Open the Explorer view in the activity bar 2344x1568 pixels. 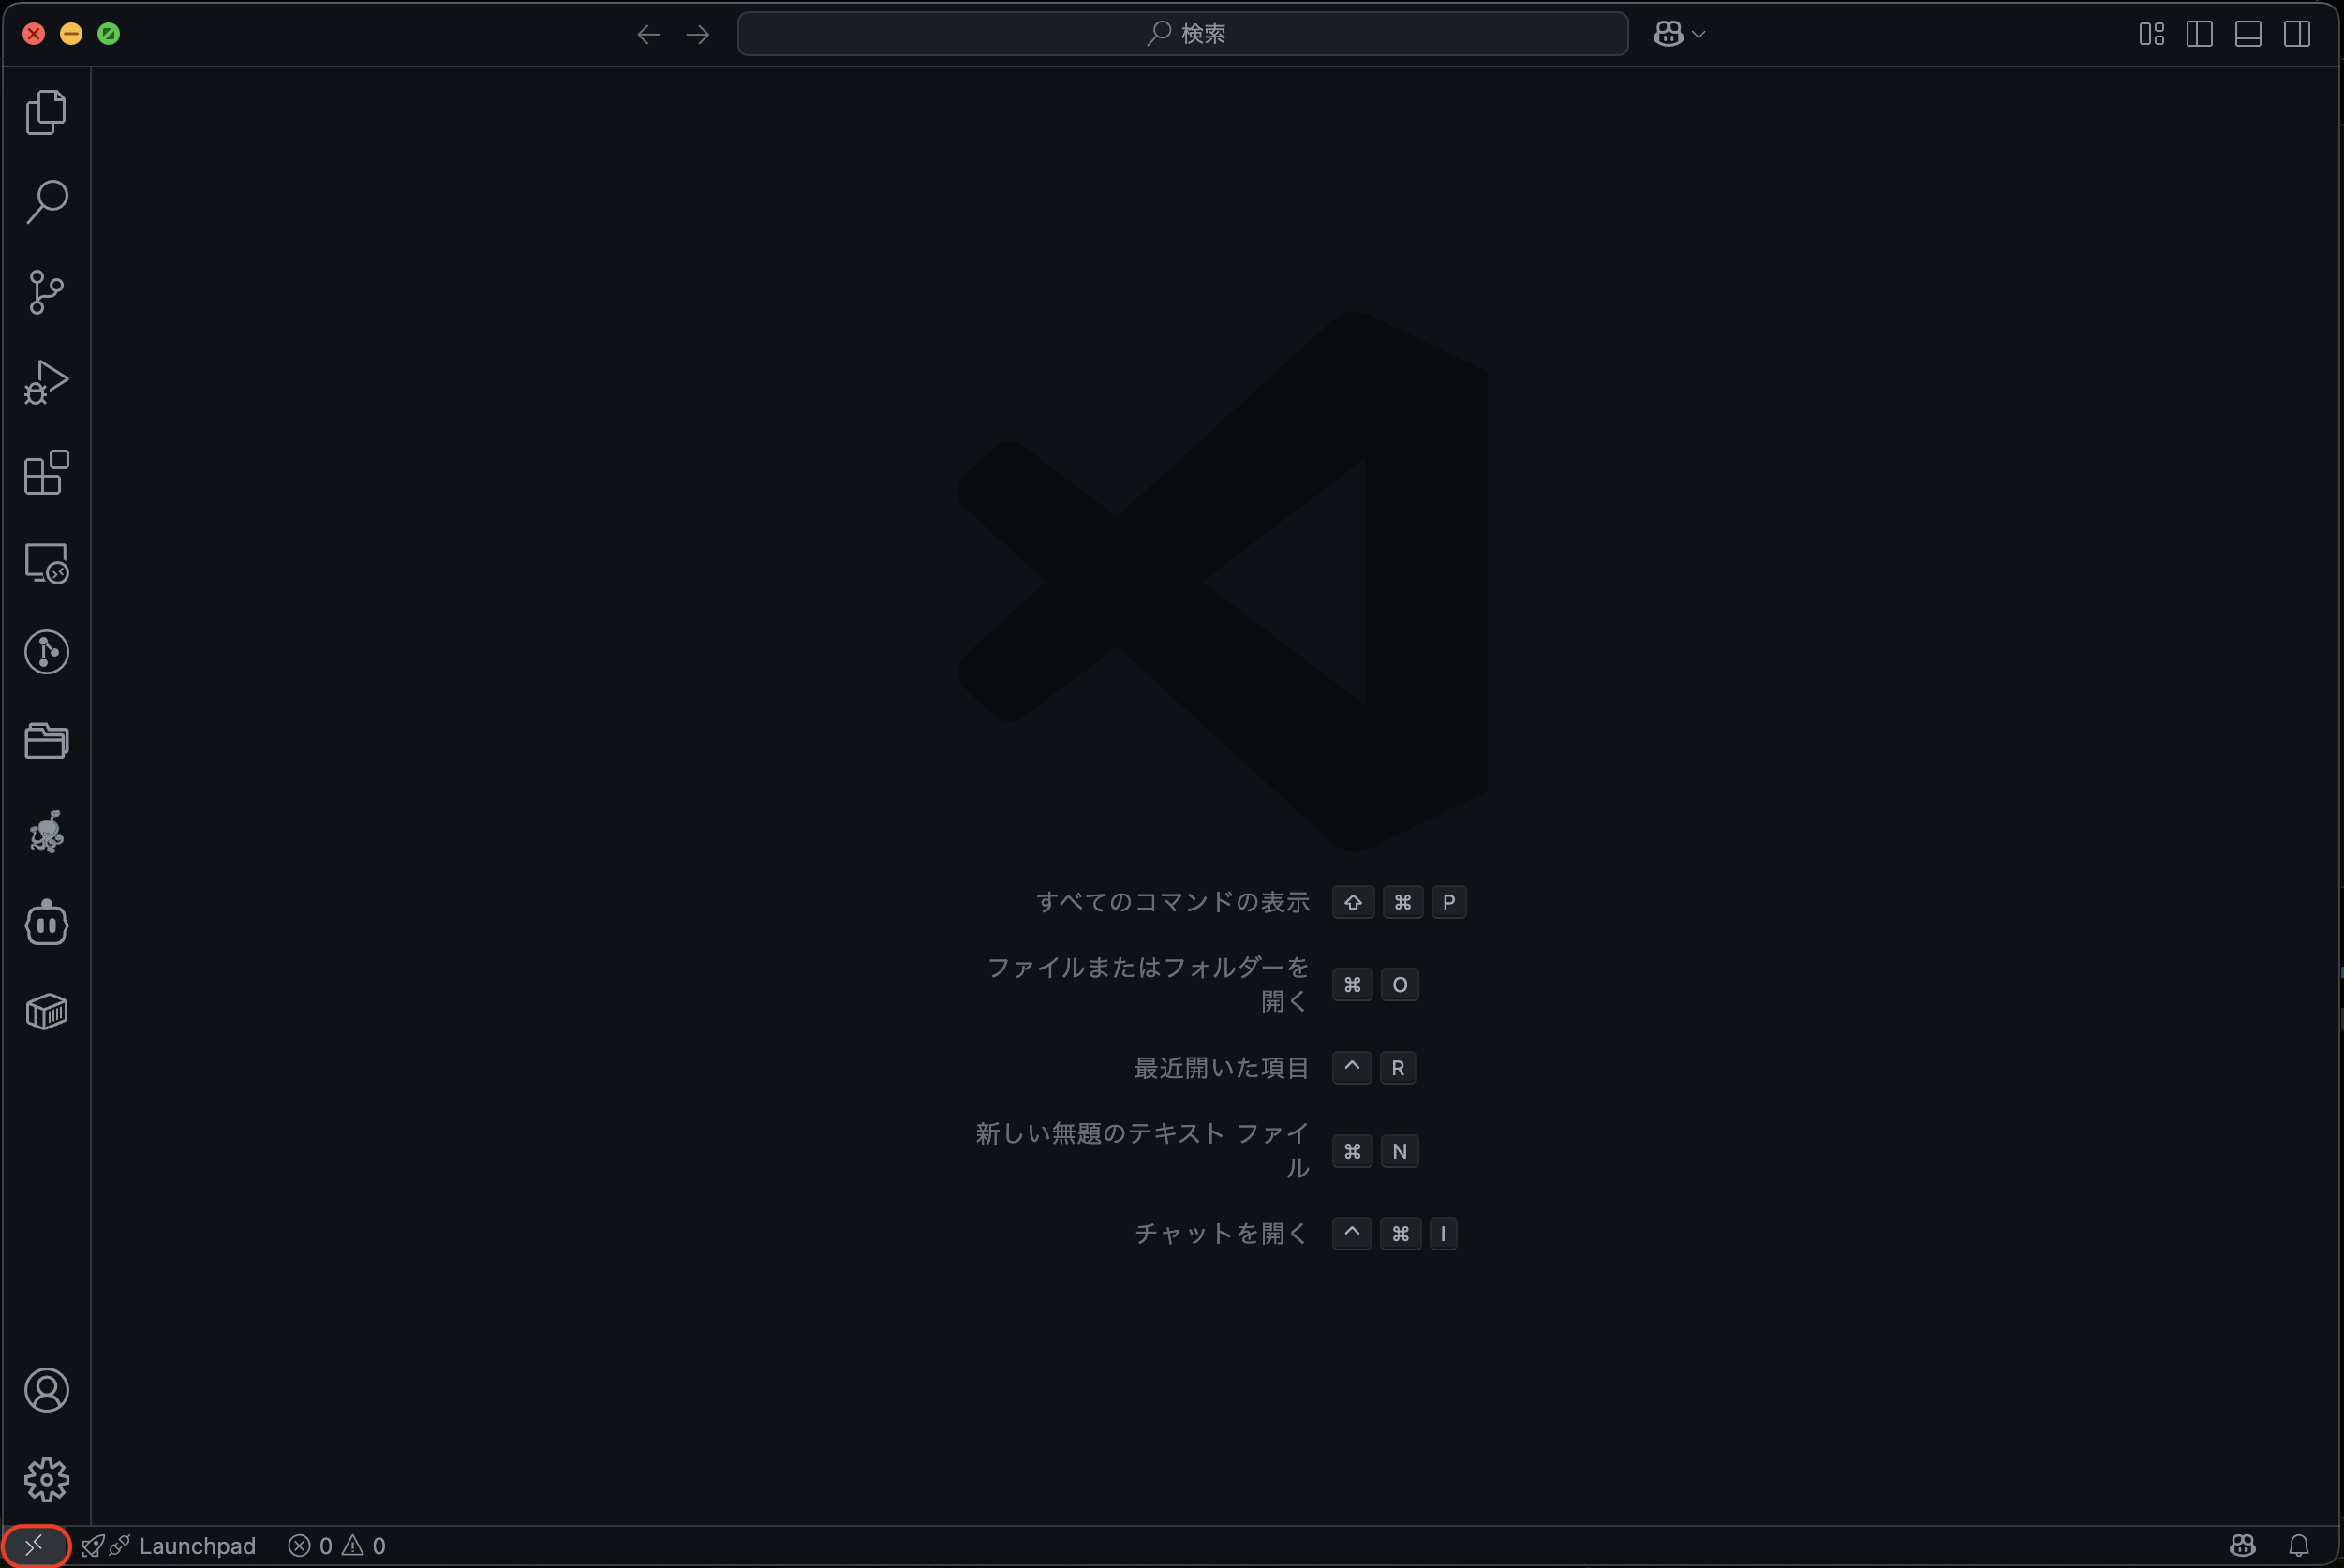click(x=46, y=111)
